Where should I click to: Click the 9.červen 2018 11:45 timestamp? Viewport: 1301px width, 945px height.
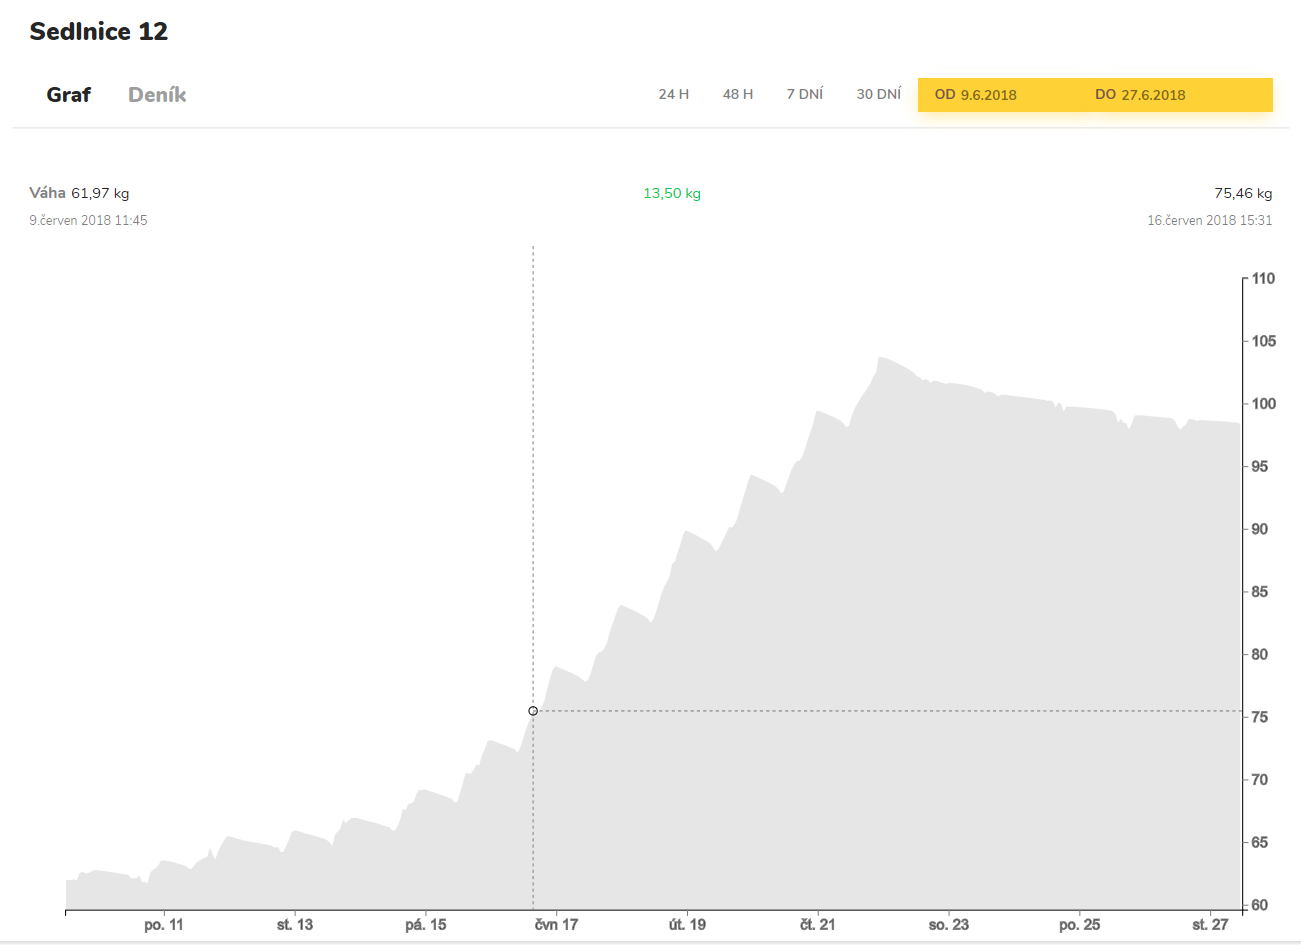[x=88, y=220]
